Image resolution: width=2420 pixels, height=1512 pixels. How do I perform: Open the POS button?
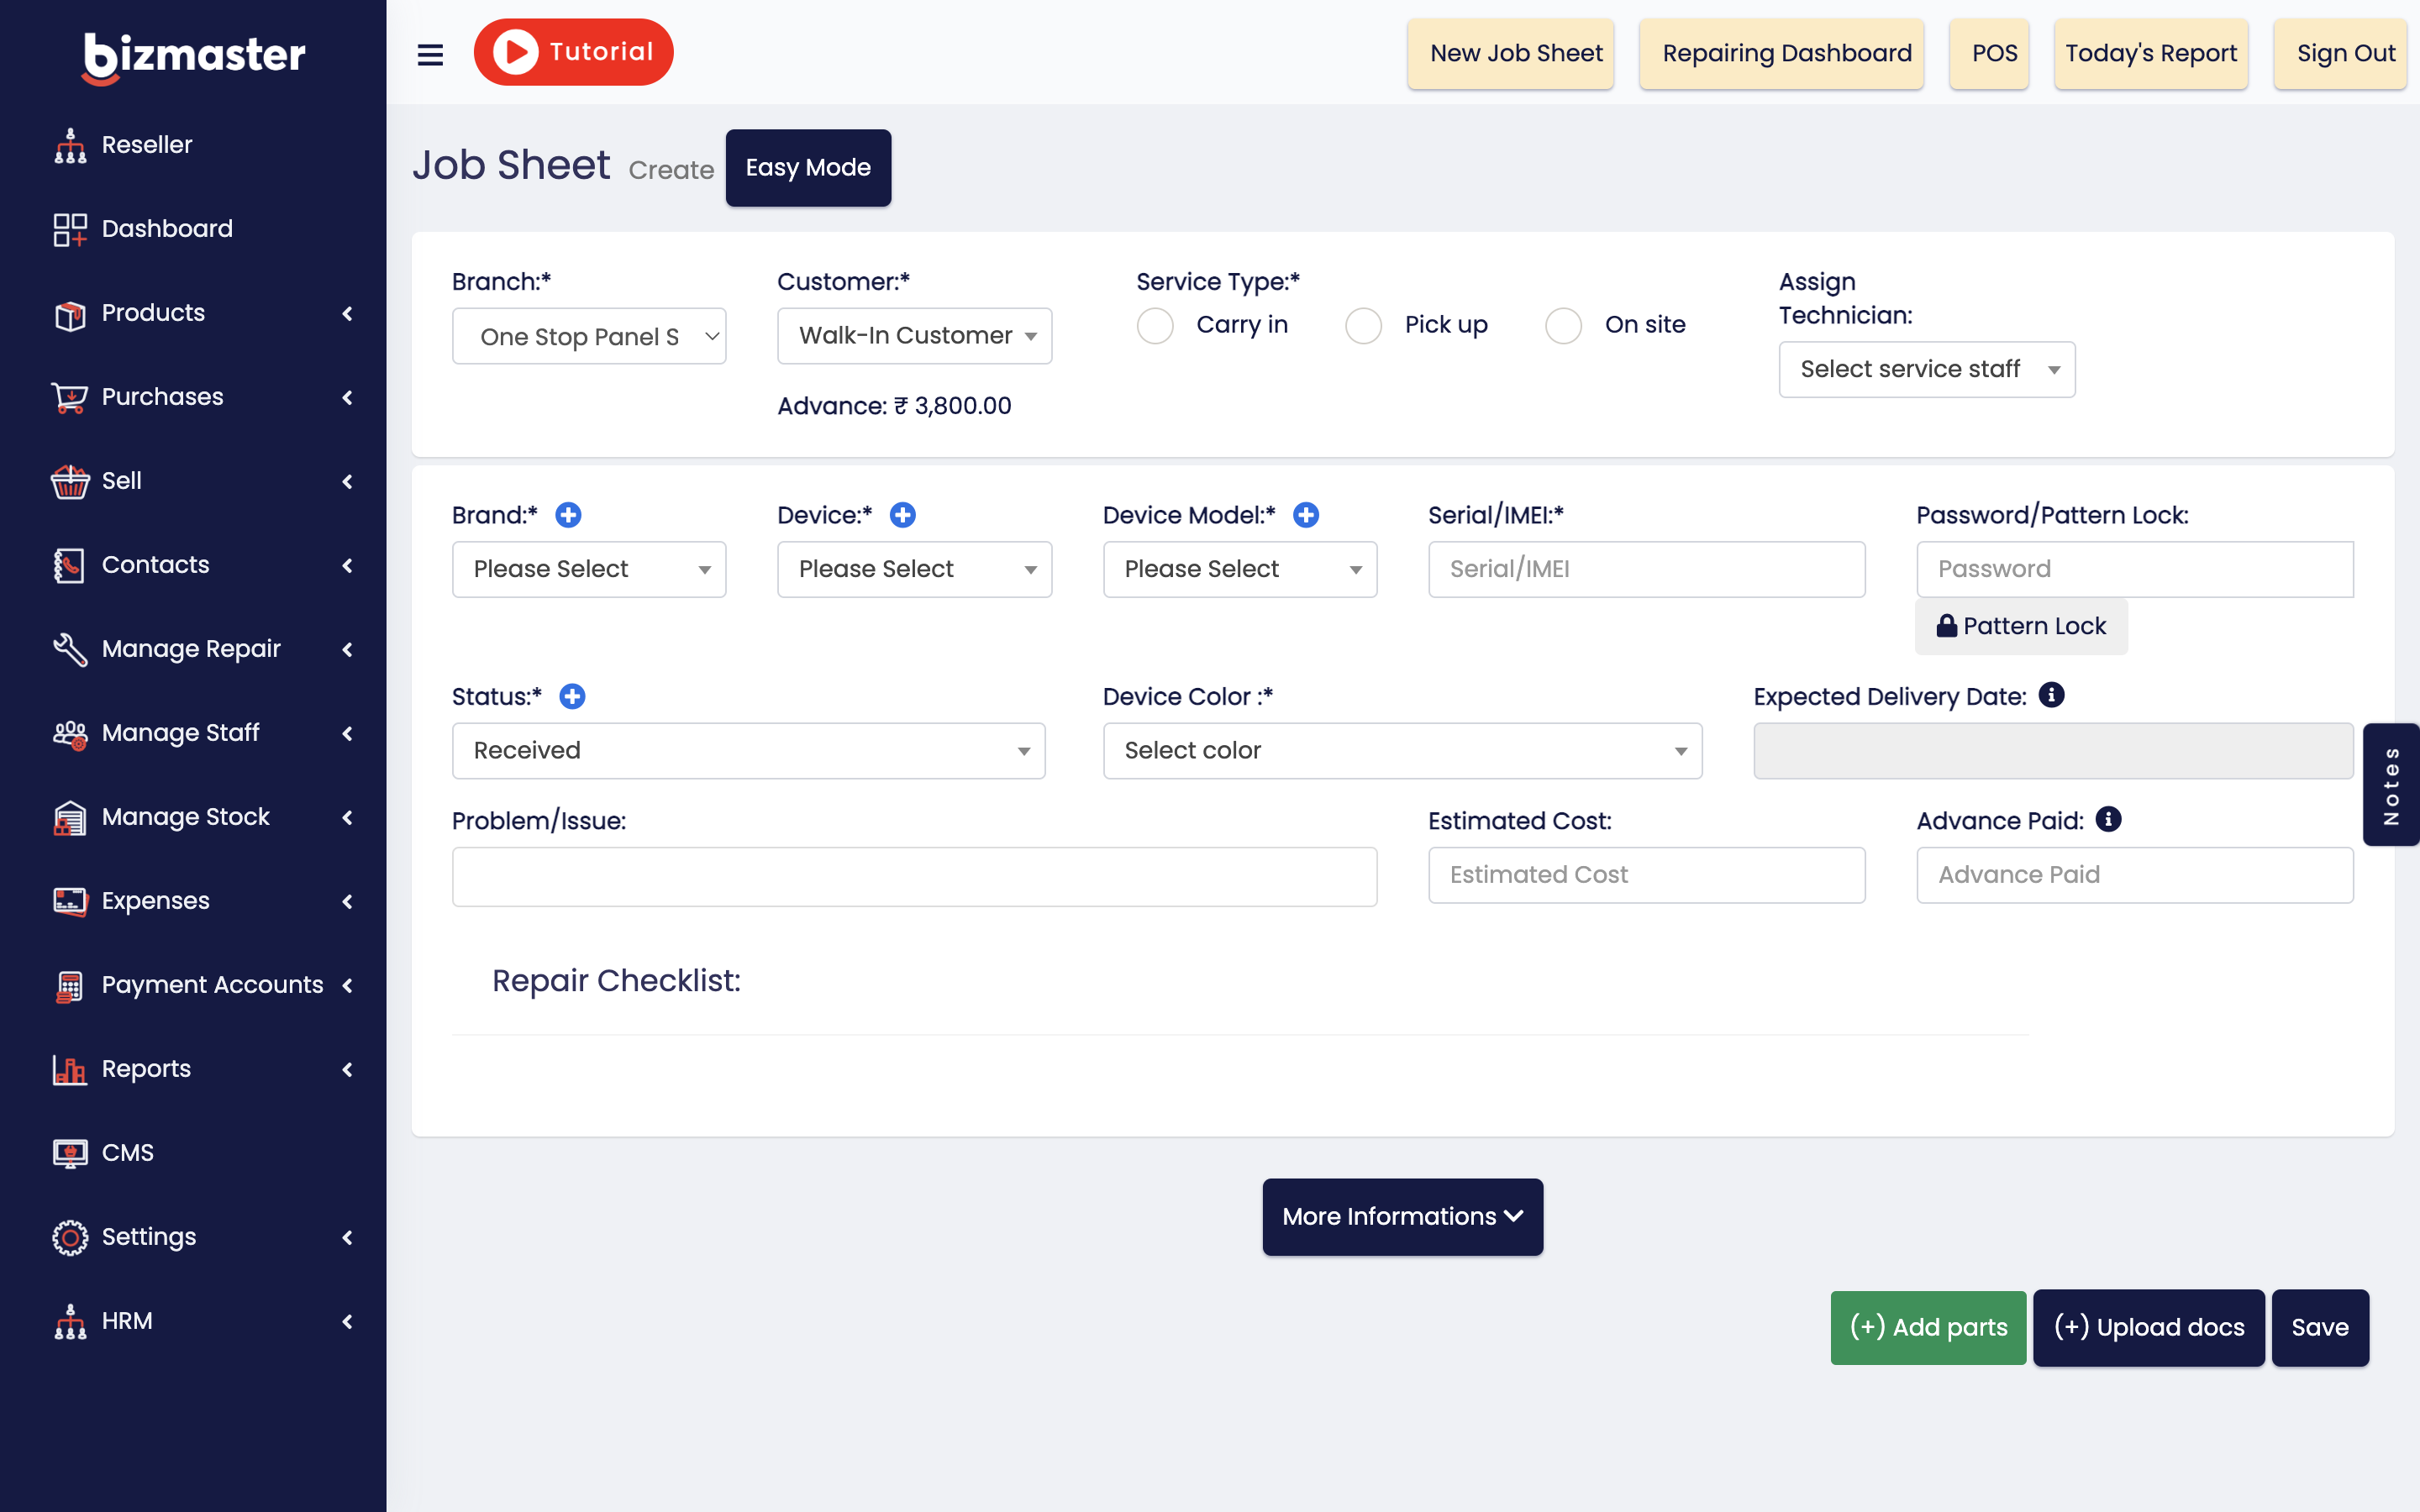[1989, 54]
